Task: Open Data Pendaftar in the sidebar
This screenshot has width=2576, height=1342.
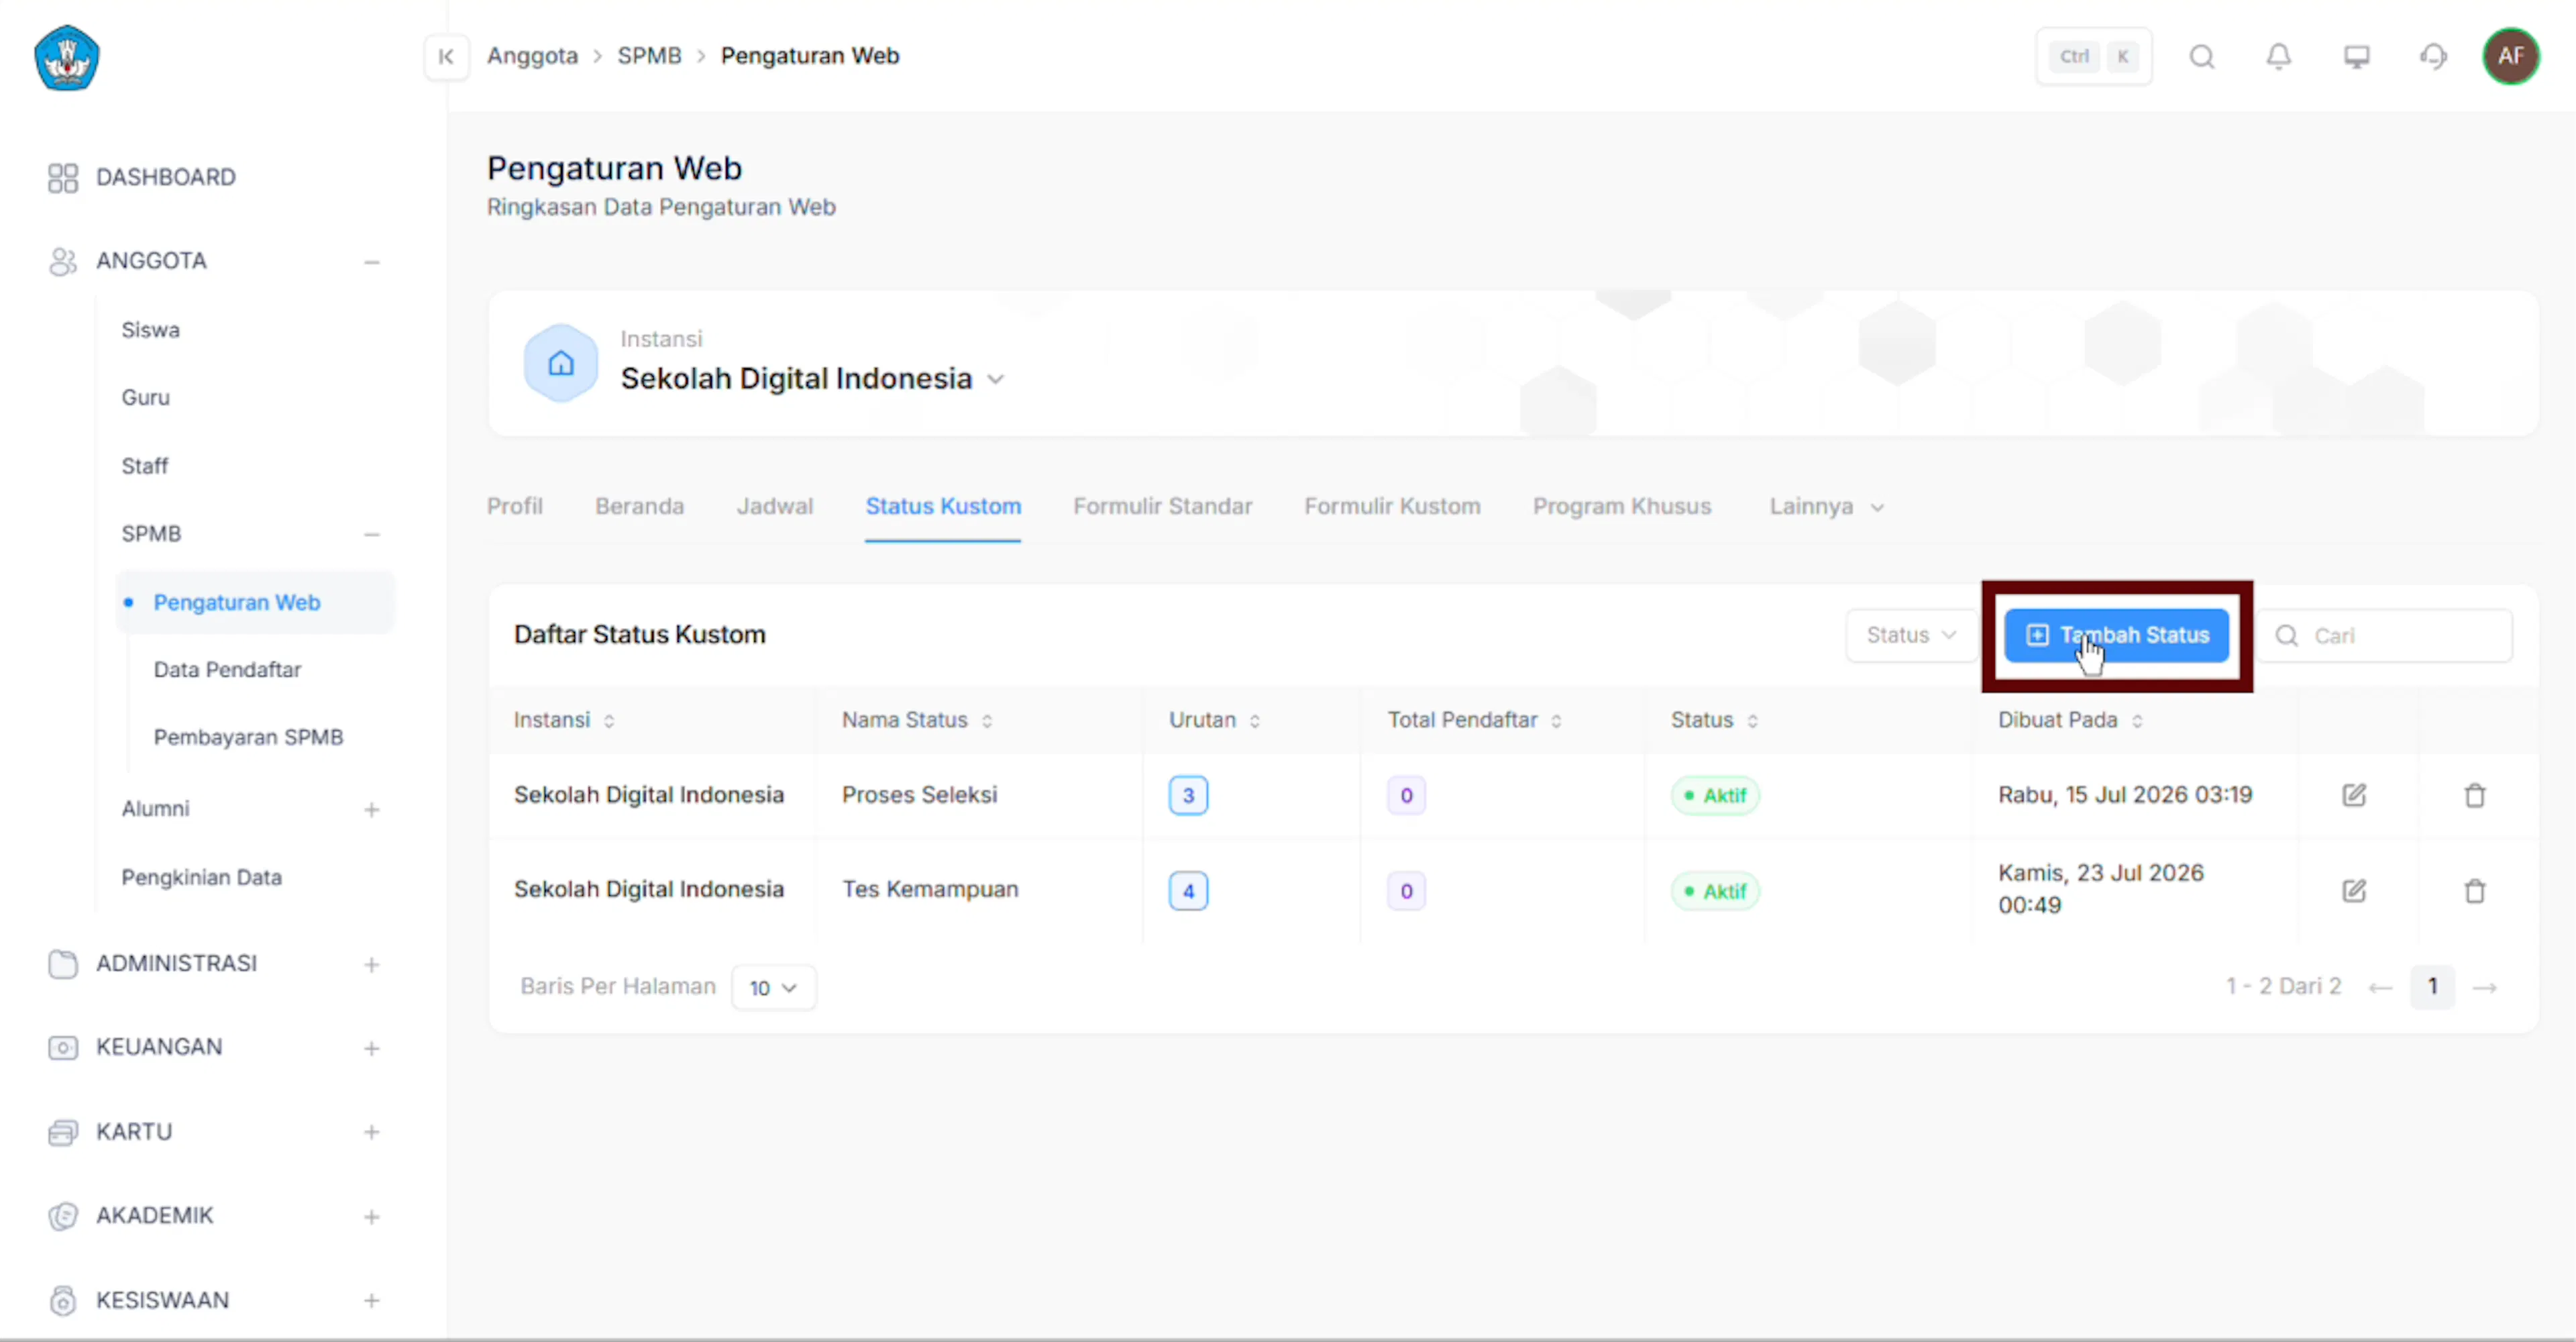Action: point(227,670)
